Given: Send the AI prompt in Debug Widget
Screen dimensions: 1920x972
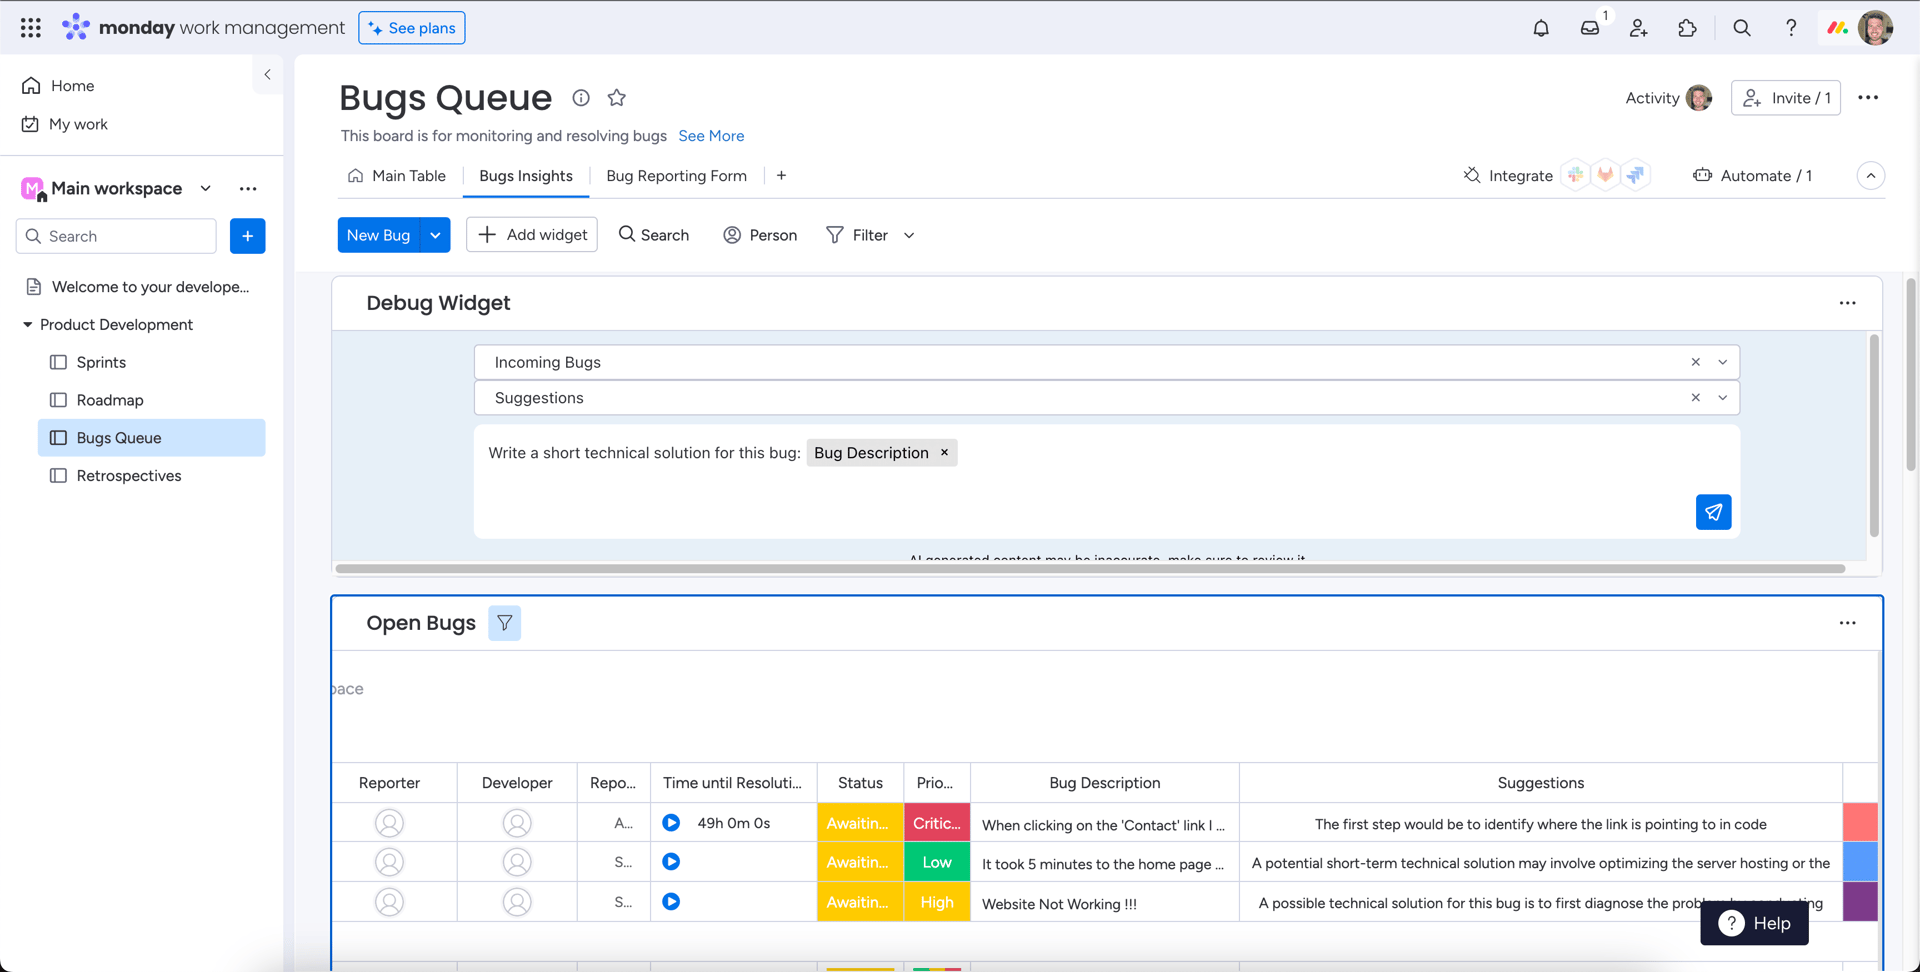Looking at the screenshot, I should pyautogui.click(x=1713, y=512).
